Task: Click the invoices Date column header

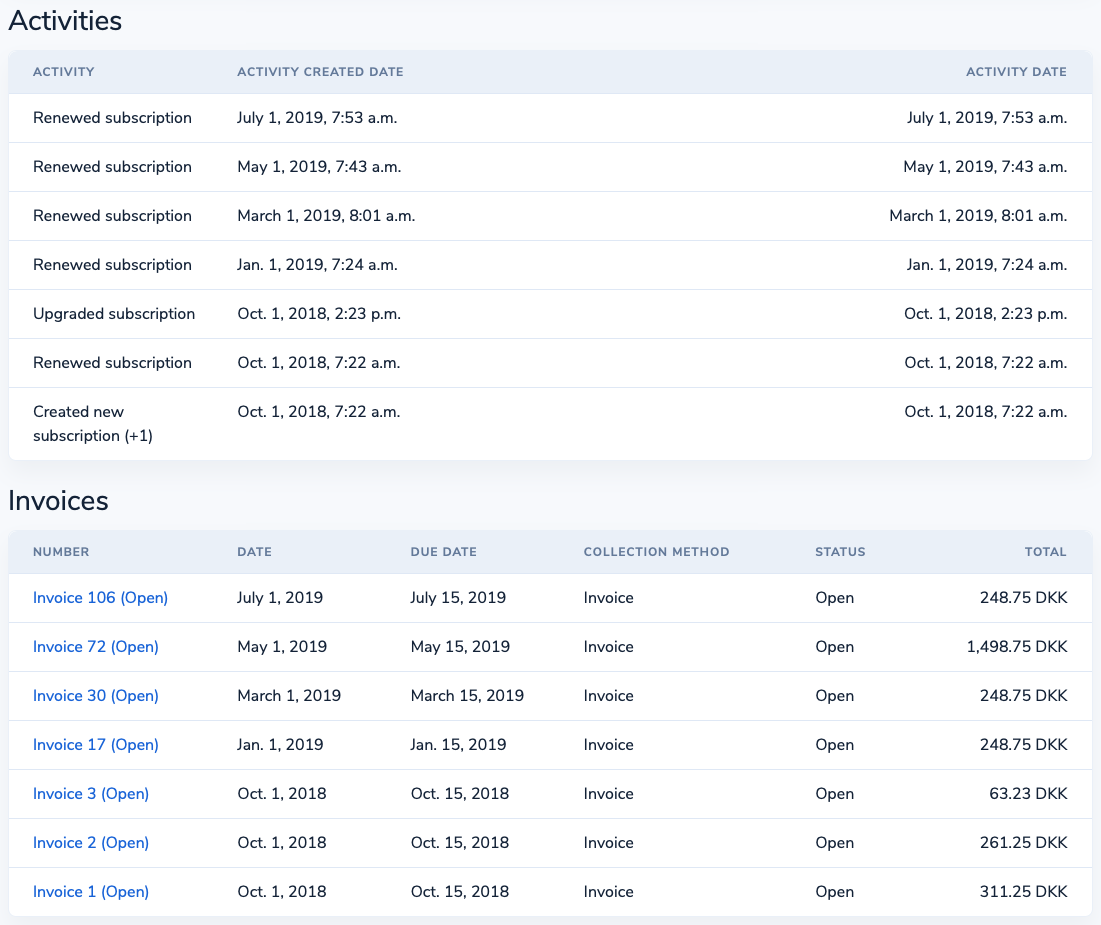Action: [x=254, y=552]
